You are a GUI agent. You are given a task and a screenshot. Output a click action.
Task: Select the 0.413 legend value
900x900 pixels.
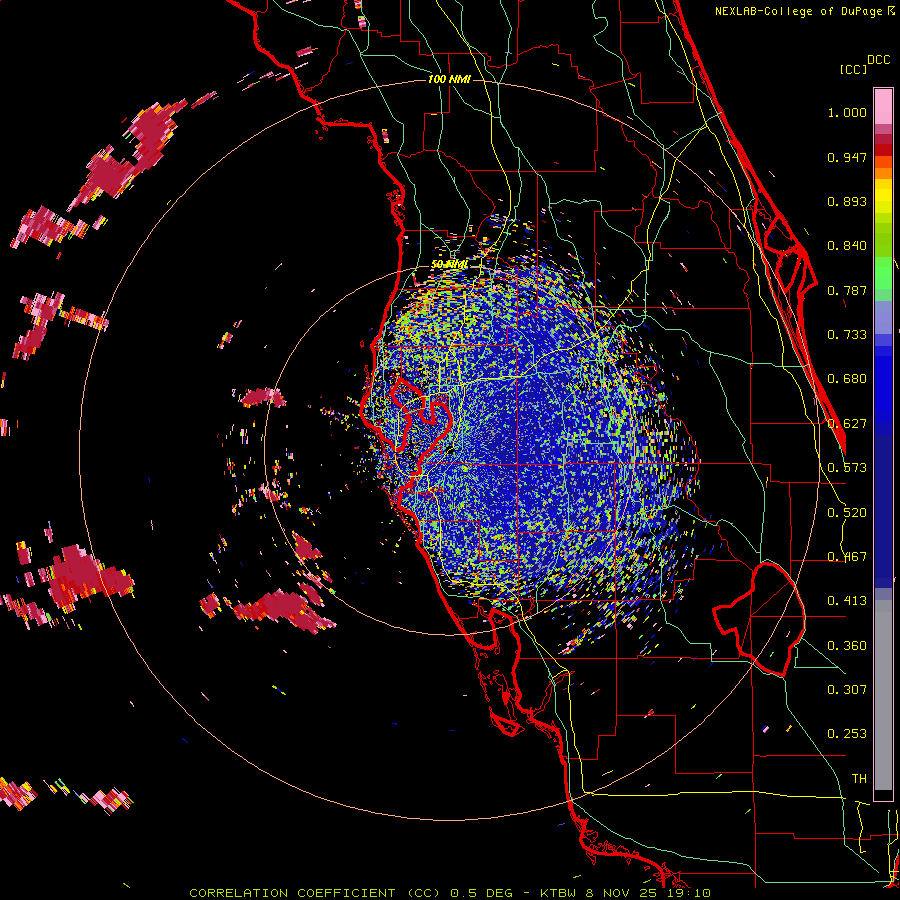coord(847,601)
